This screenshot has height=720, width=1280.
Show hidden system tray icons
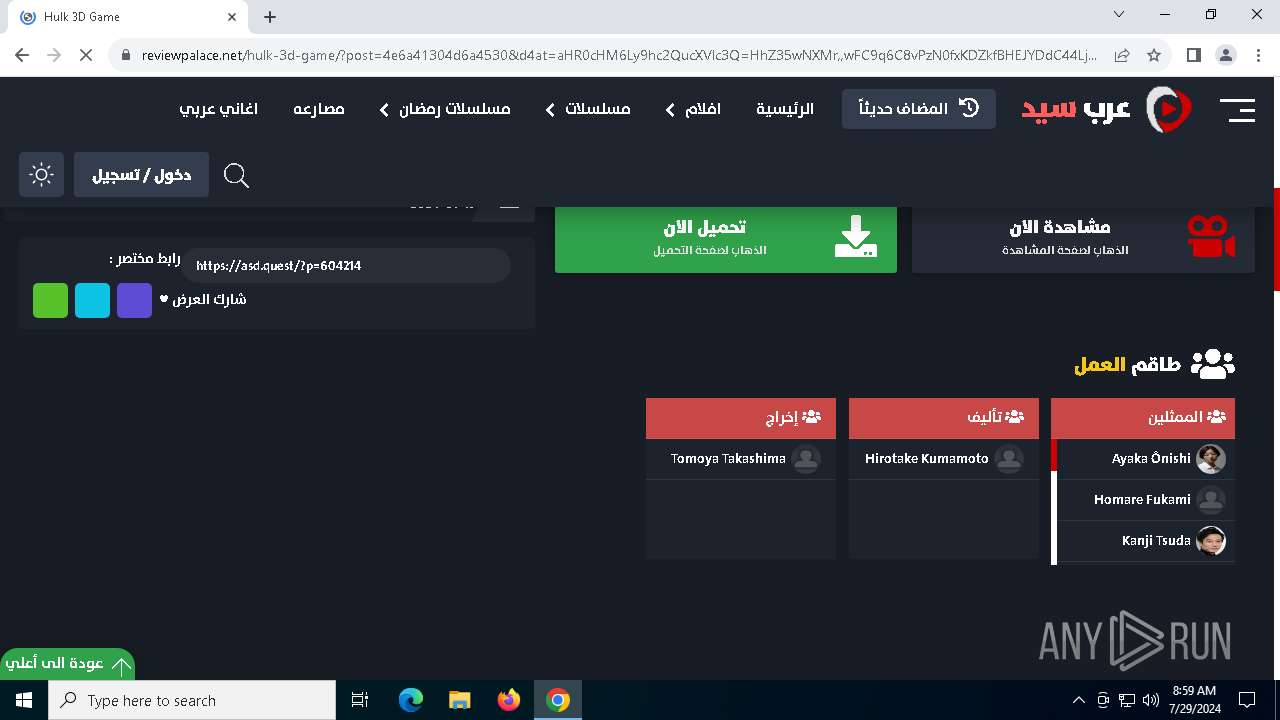pyautogui.click(x=1079, y=700)
